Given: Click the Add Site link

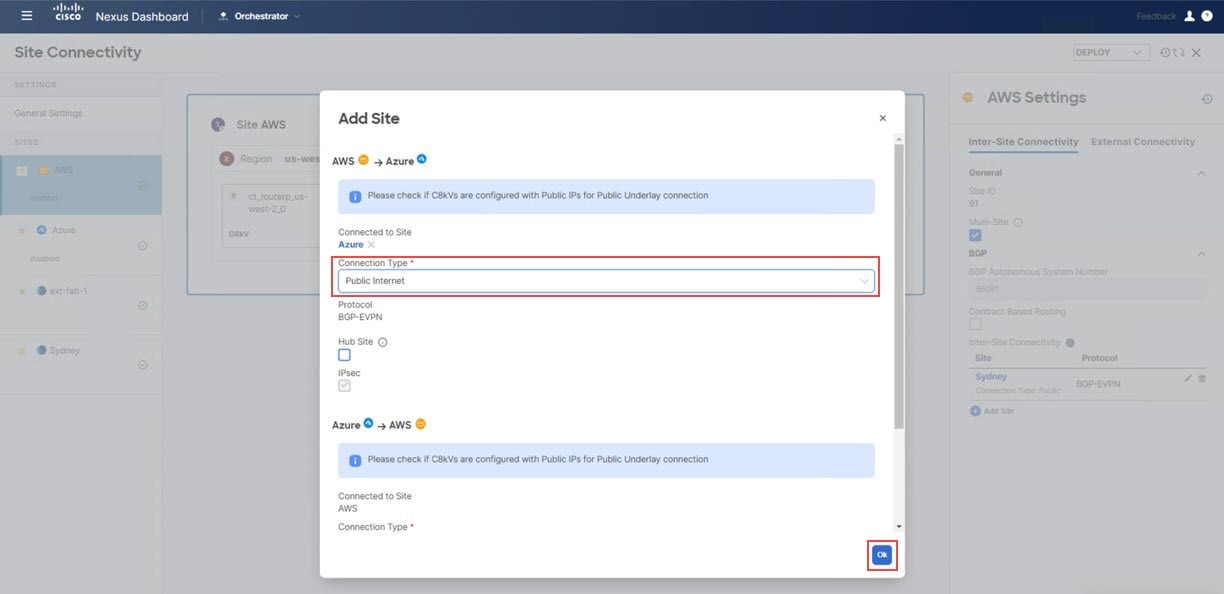Looking at the screenshot, I should click(x=999, y=411).
